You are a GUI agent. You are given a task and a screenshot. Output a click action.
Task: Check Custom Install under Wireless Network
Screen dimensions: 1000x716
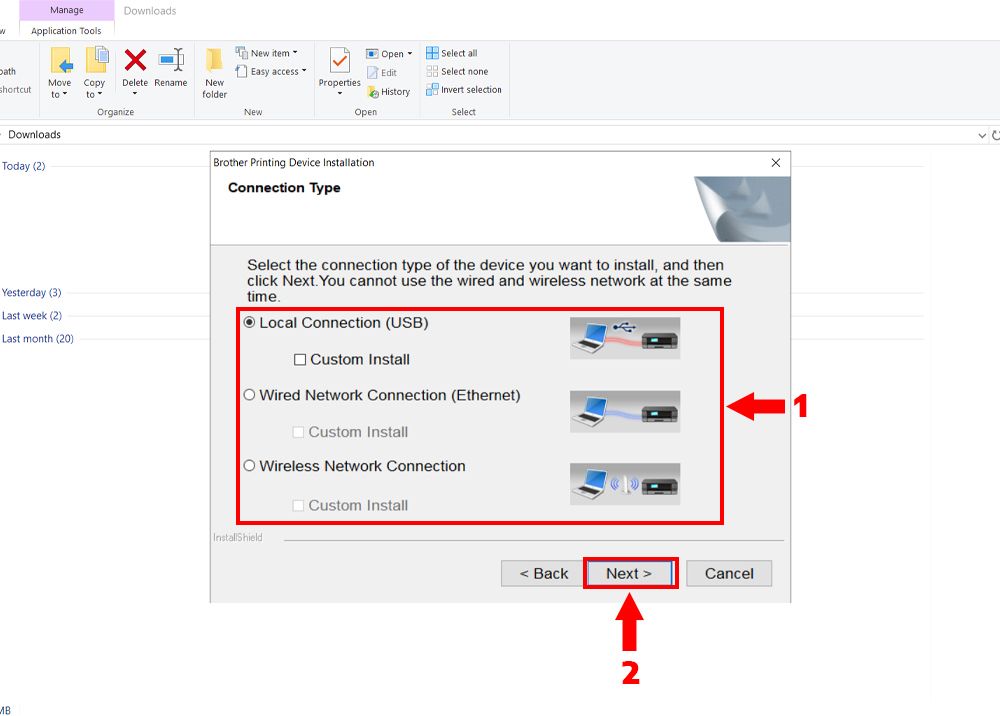298,506
